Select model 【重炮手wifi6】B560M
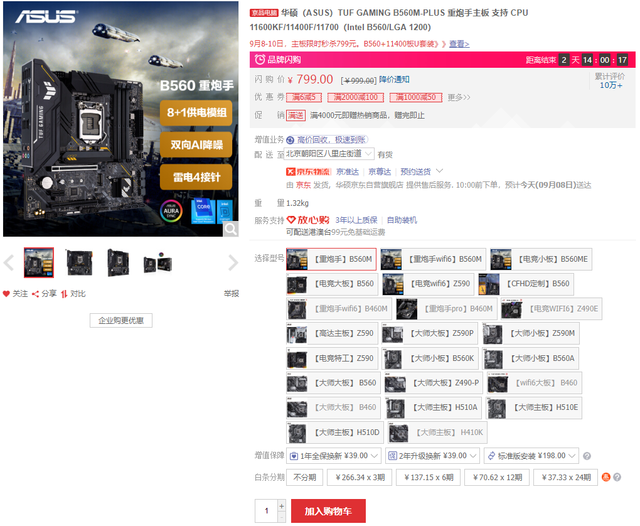 (x=433, y=259)
